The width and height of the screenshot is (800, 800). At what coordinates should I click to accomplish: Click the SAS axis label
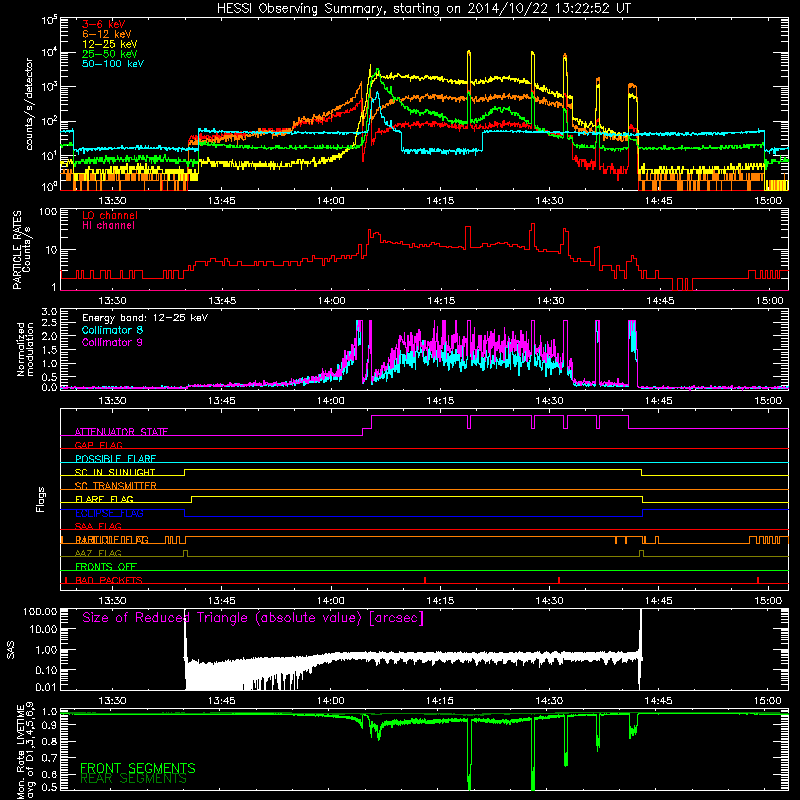11,650
